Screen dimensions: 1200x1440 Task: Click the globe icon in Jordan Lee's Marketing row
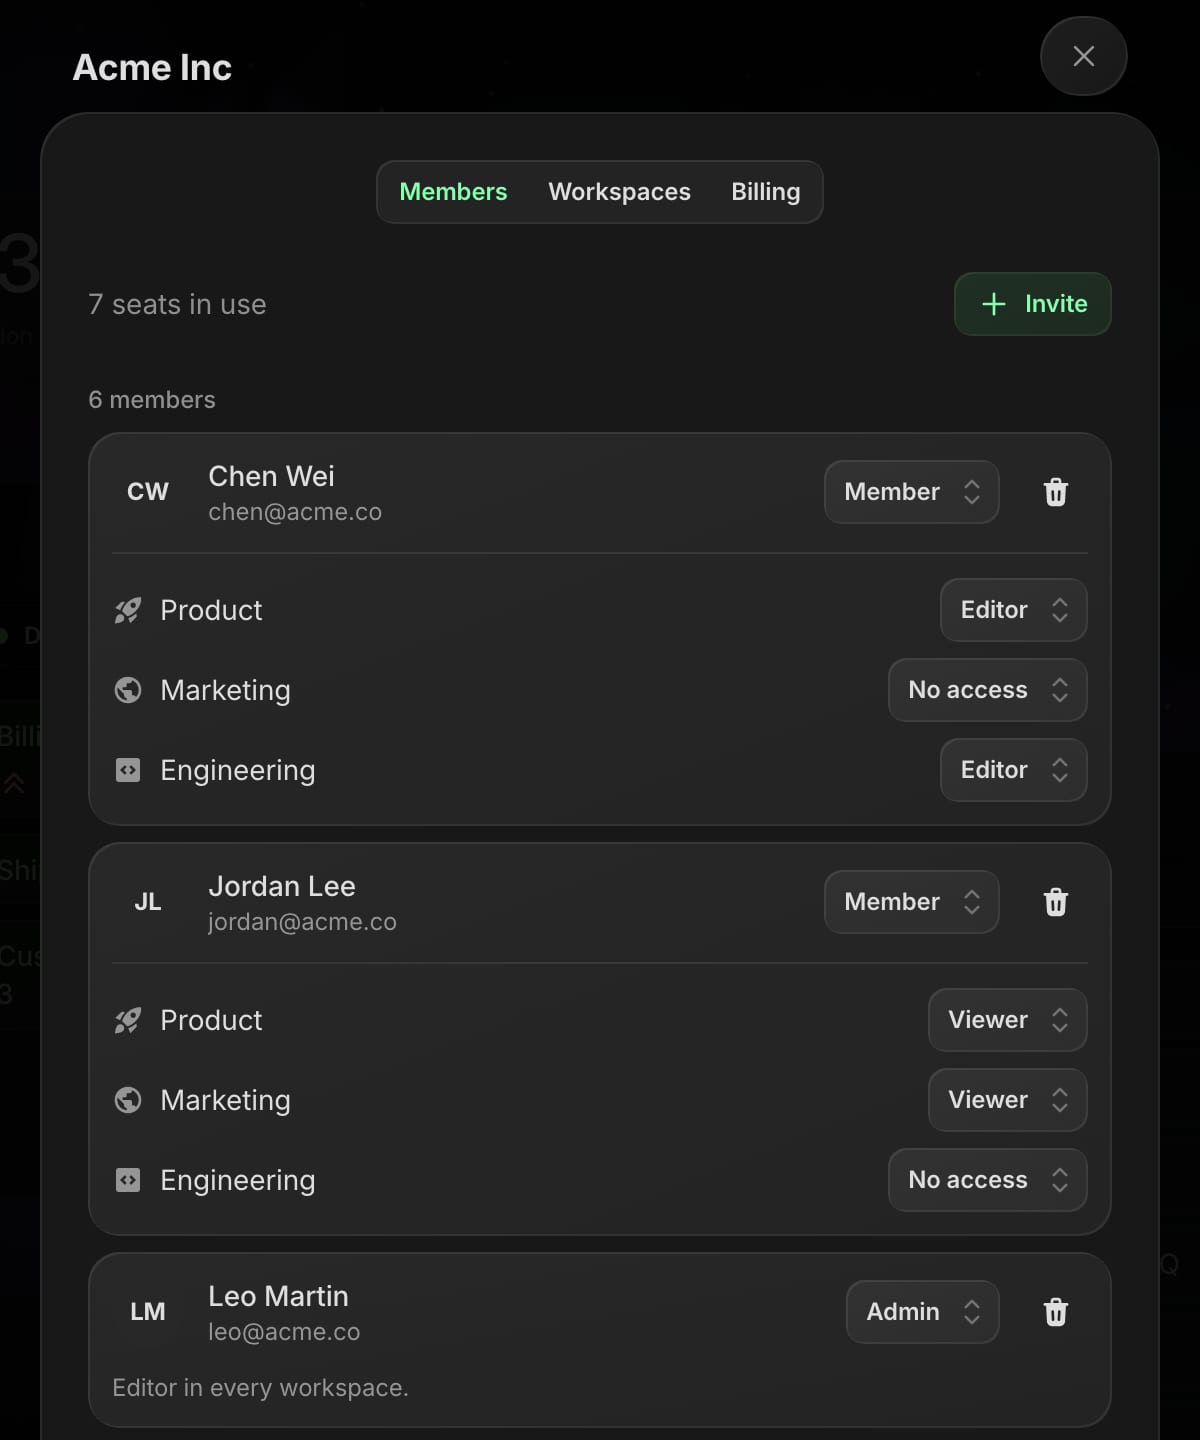click(x=128, y=1100)
